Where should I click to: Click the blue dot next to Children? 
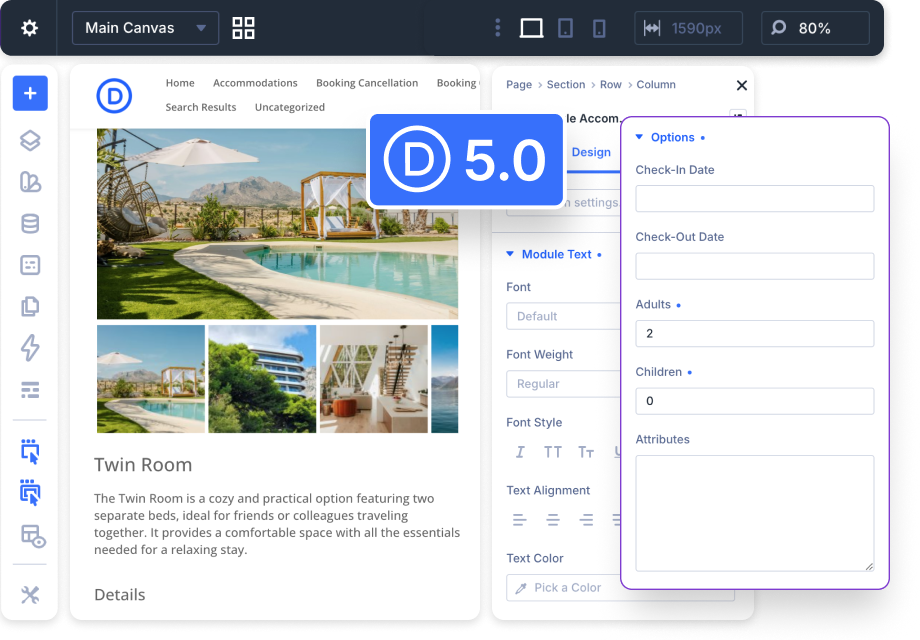click(689, 373)
